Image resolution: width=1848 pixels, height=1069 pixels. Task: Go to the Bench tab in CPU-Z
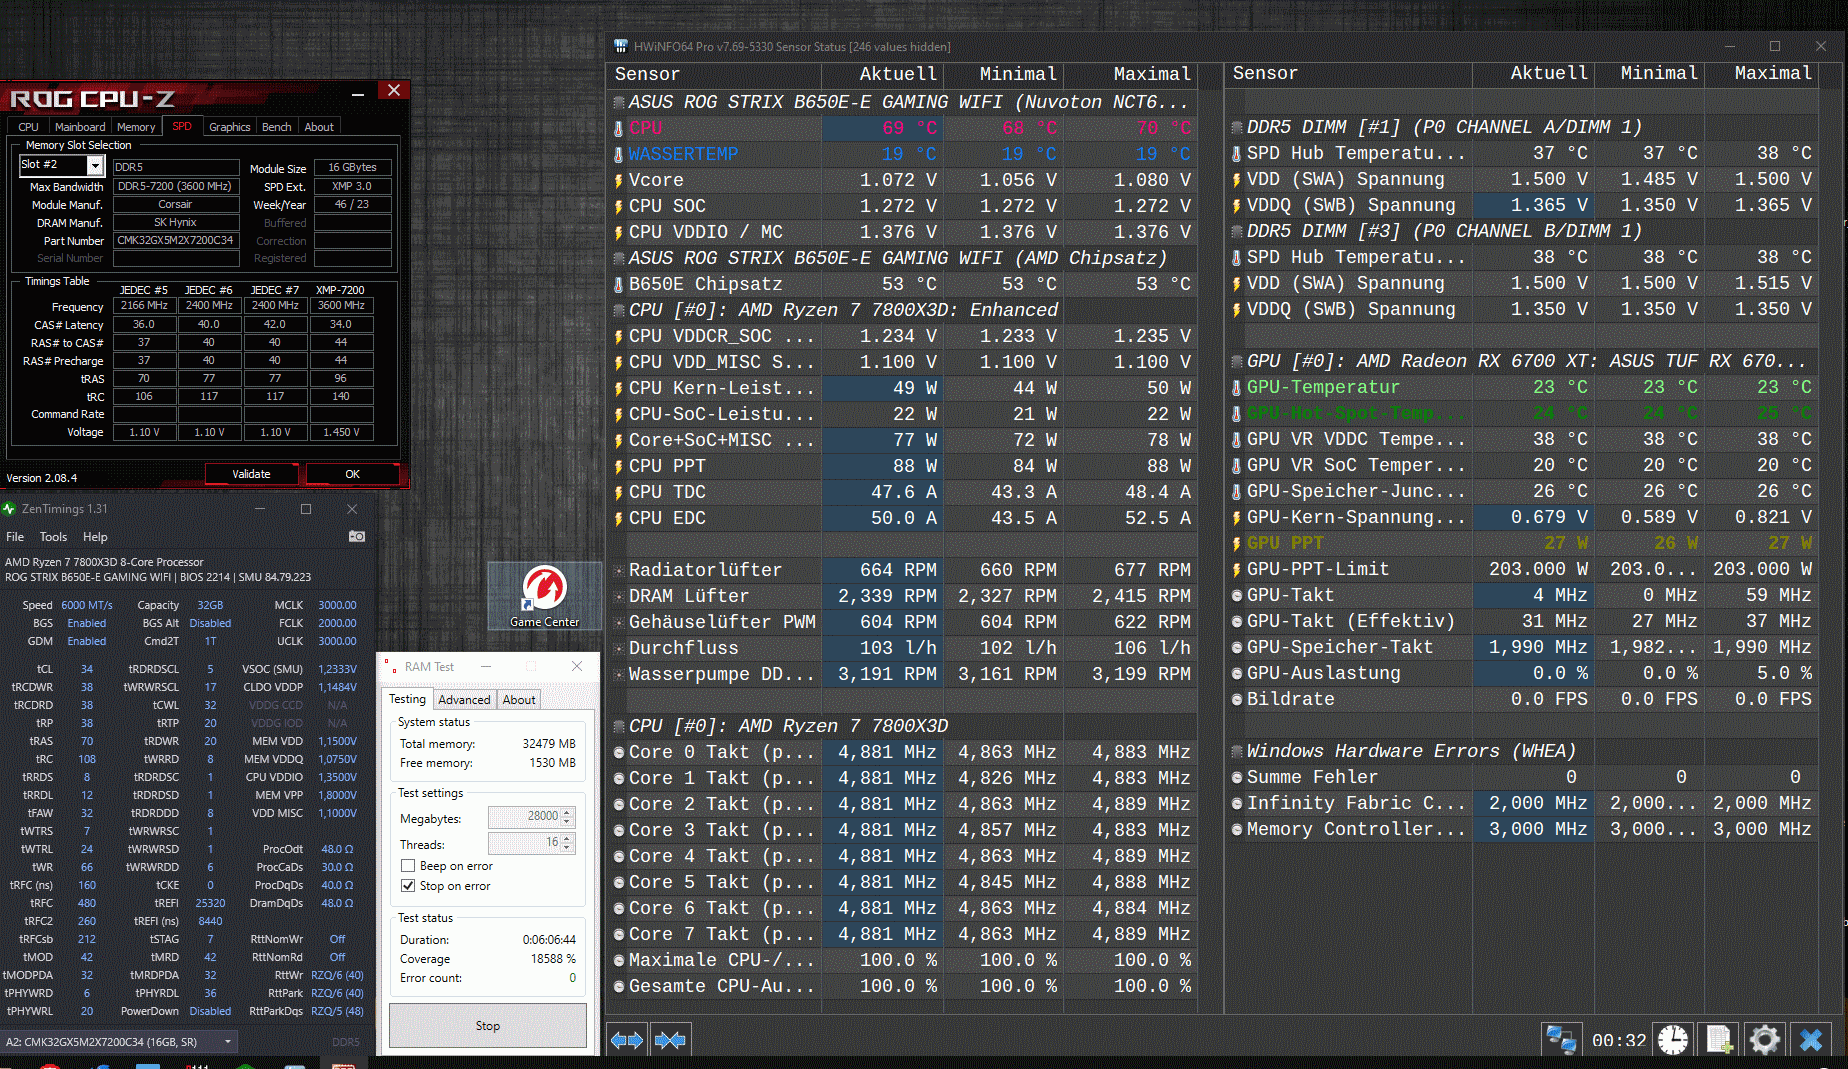tap(277, 127)
